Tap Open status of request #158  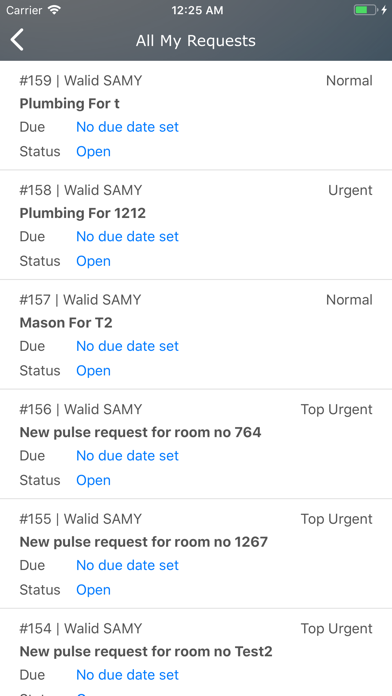[x=93, y=261]
